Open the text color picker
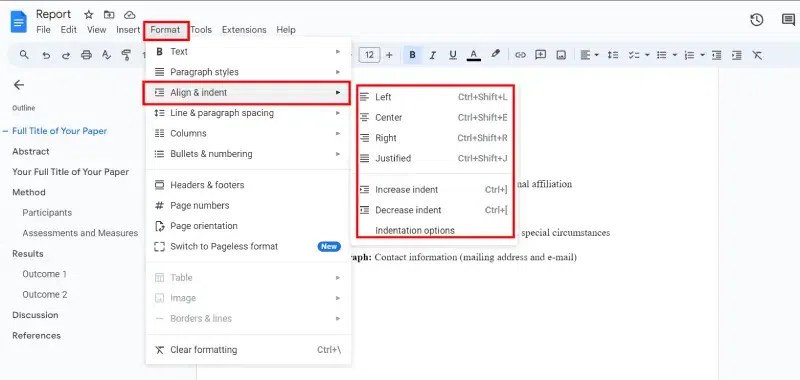The width and height of the screenshot is (800, 380). click(x=473, y=55)
